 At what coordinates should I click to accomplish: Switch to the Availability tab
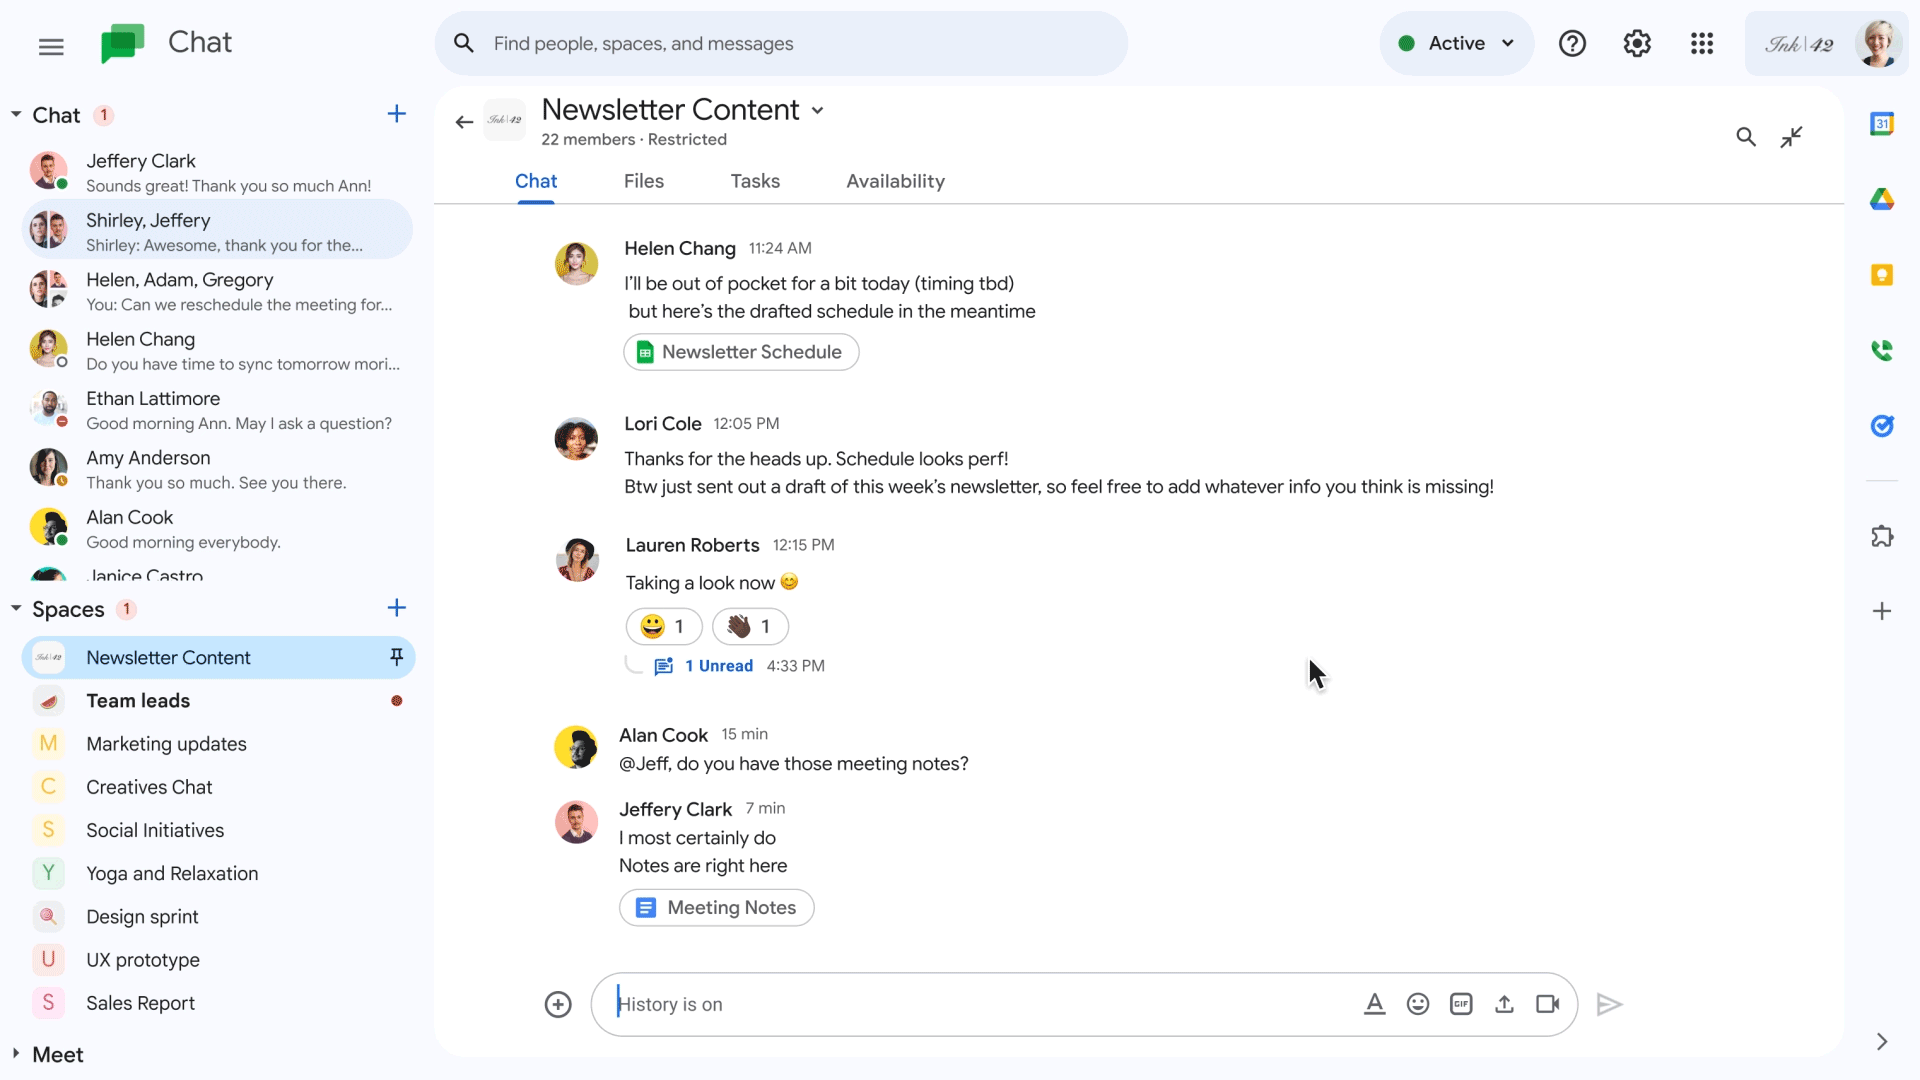[x=895, y=181]
